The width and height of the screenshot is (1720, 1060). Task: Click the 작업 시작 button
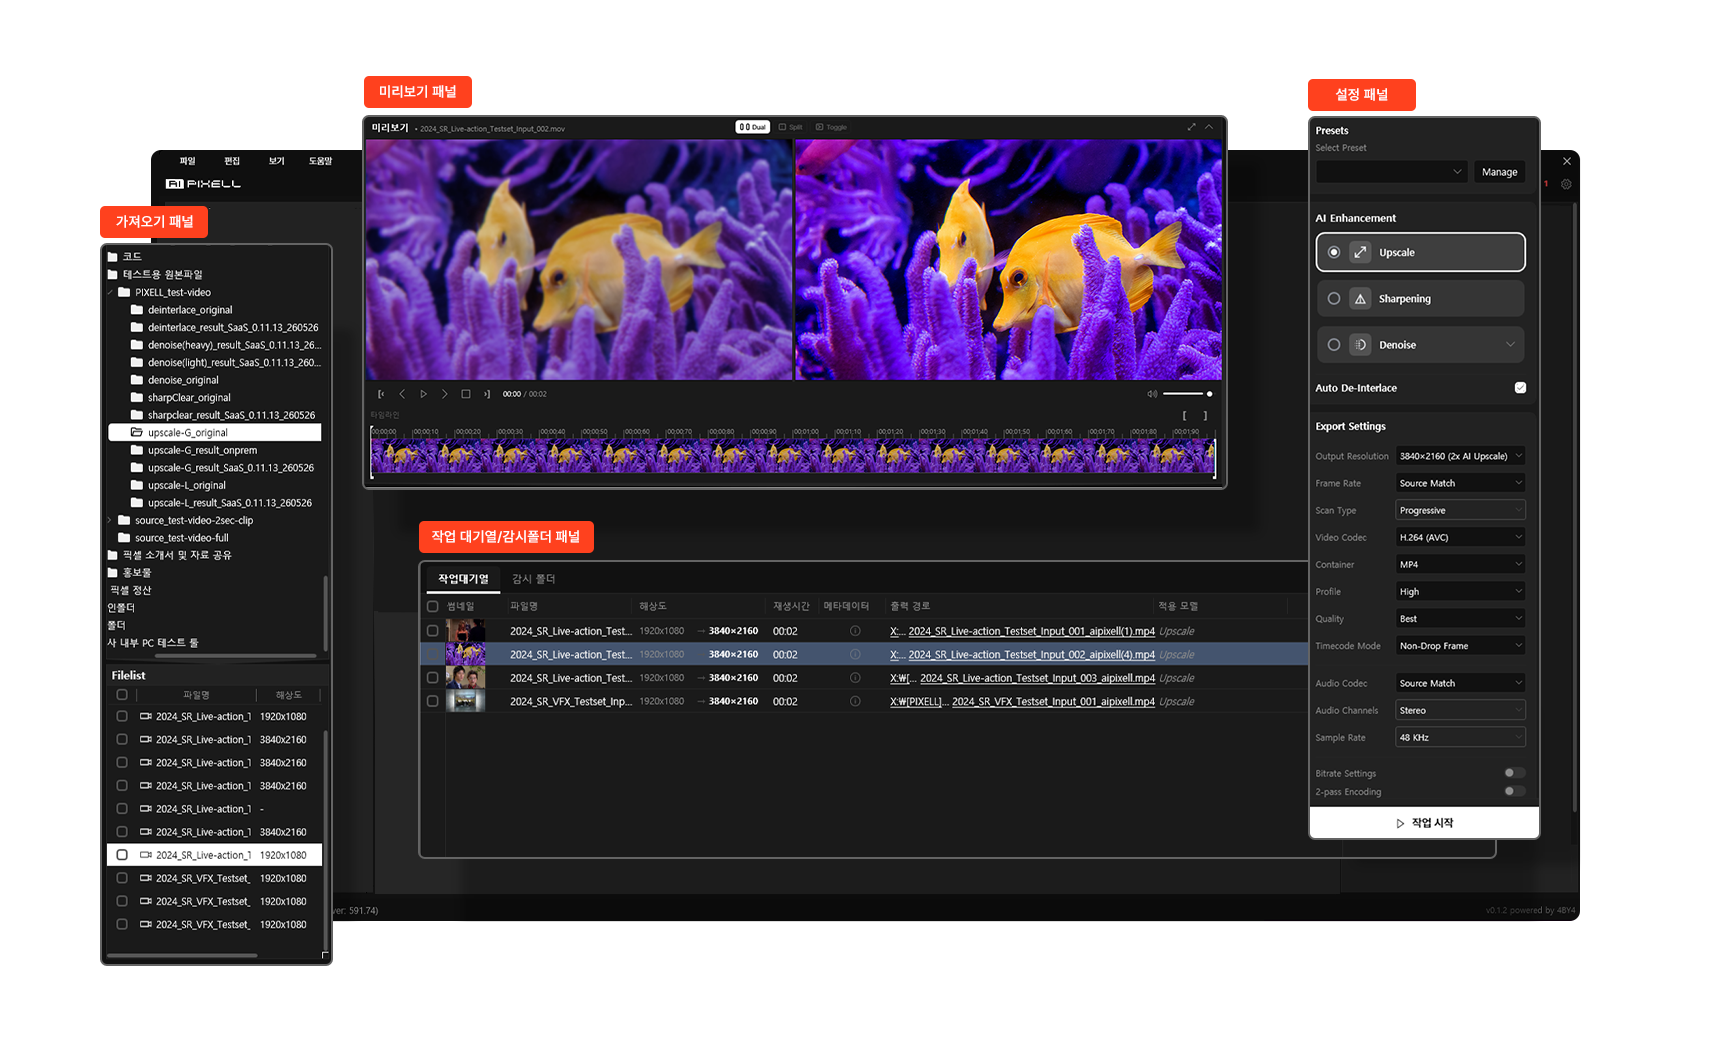(x=1424, y=823)
